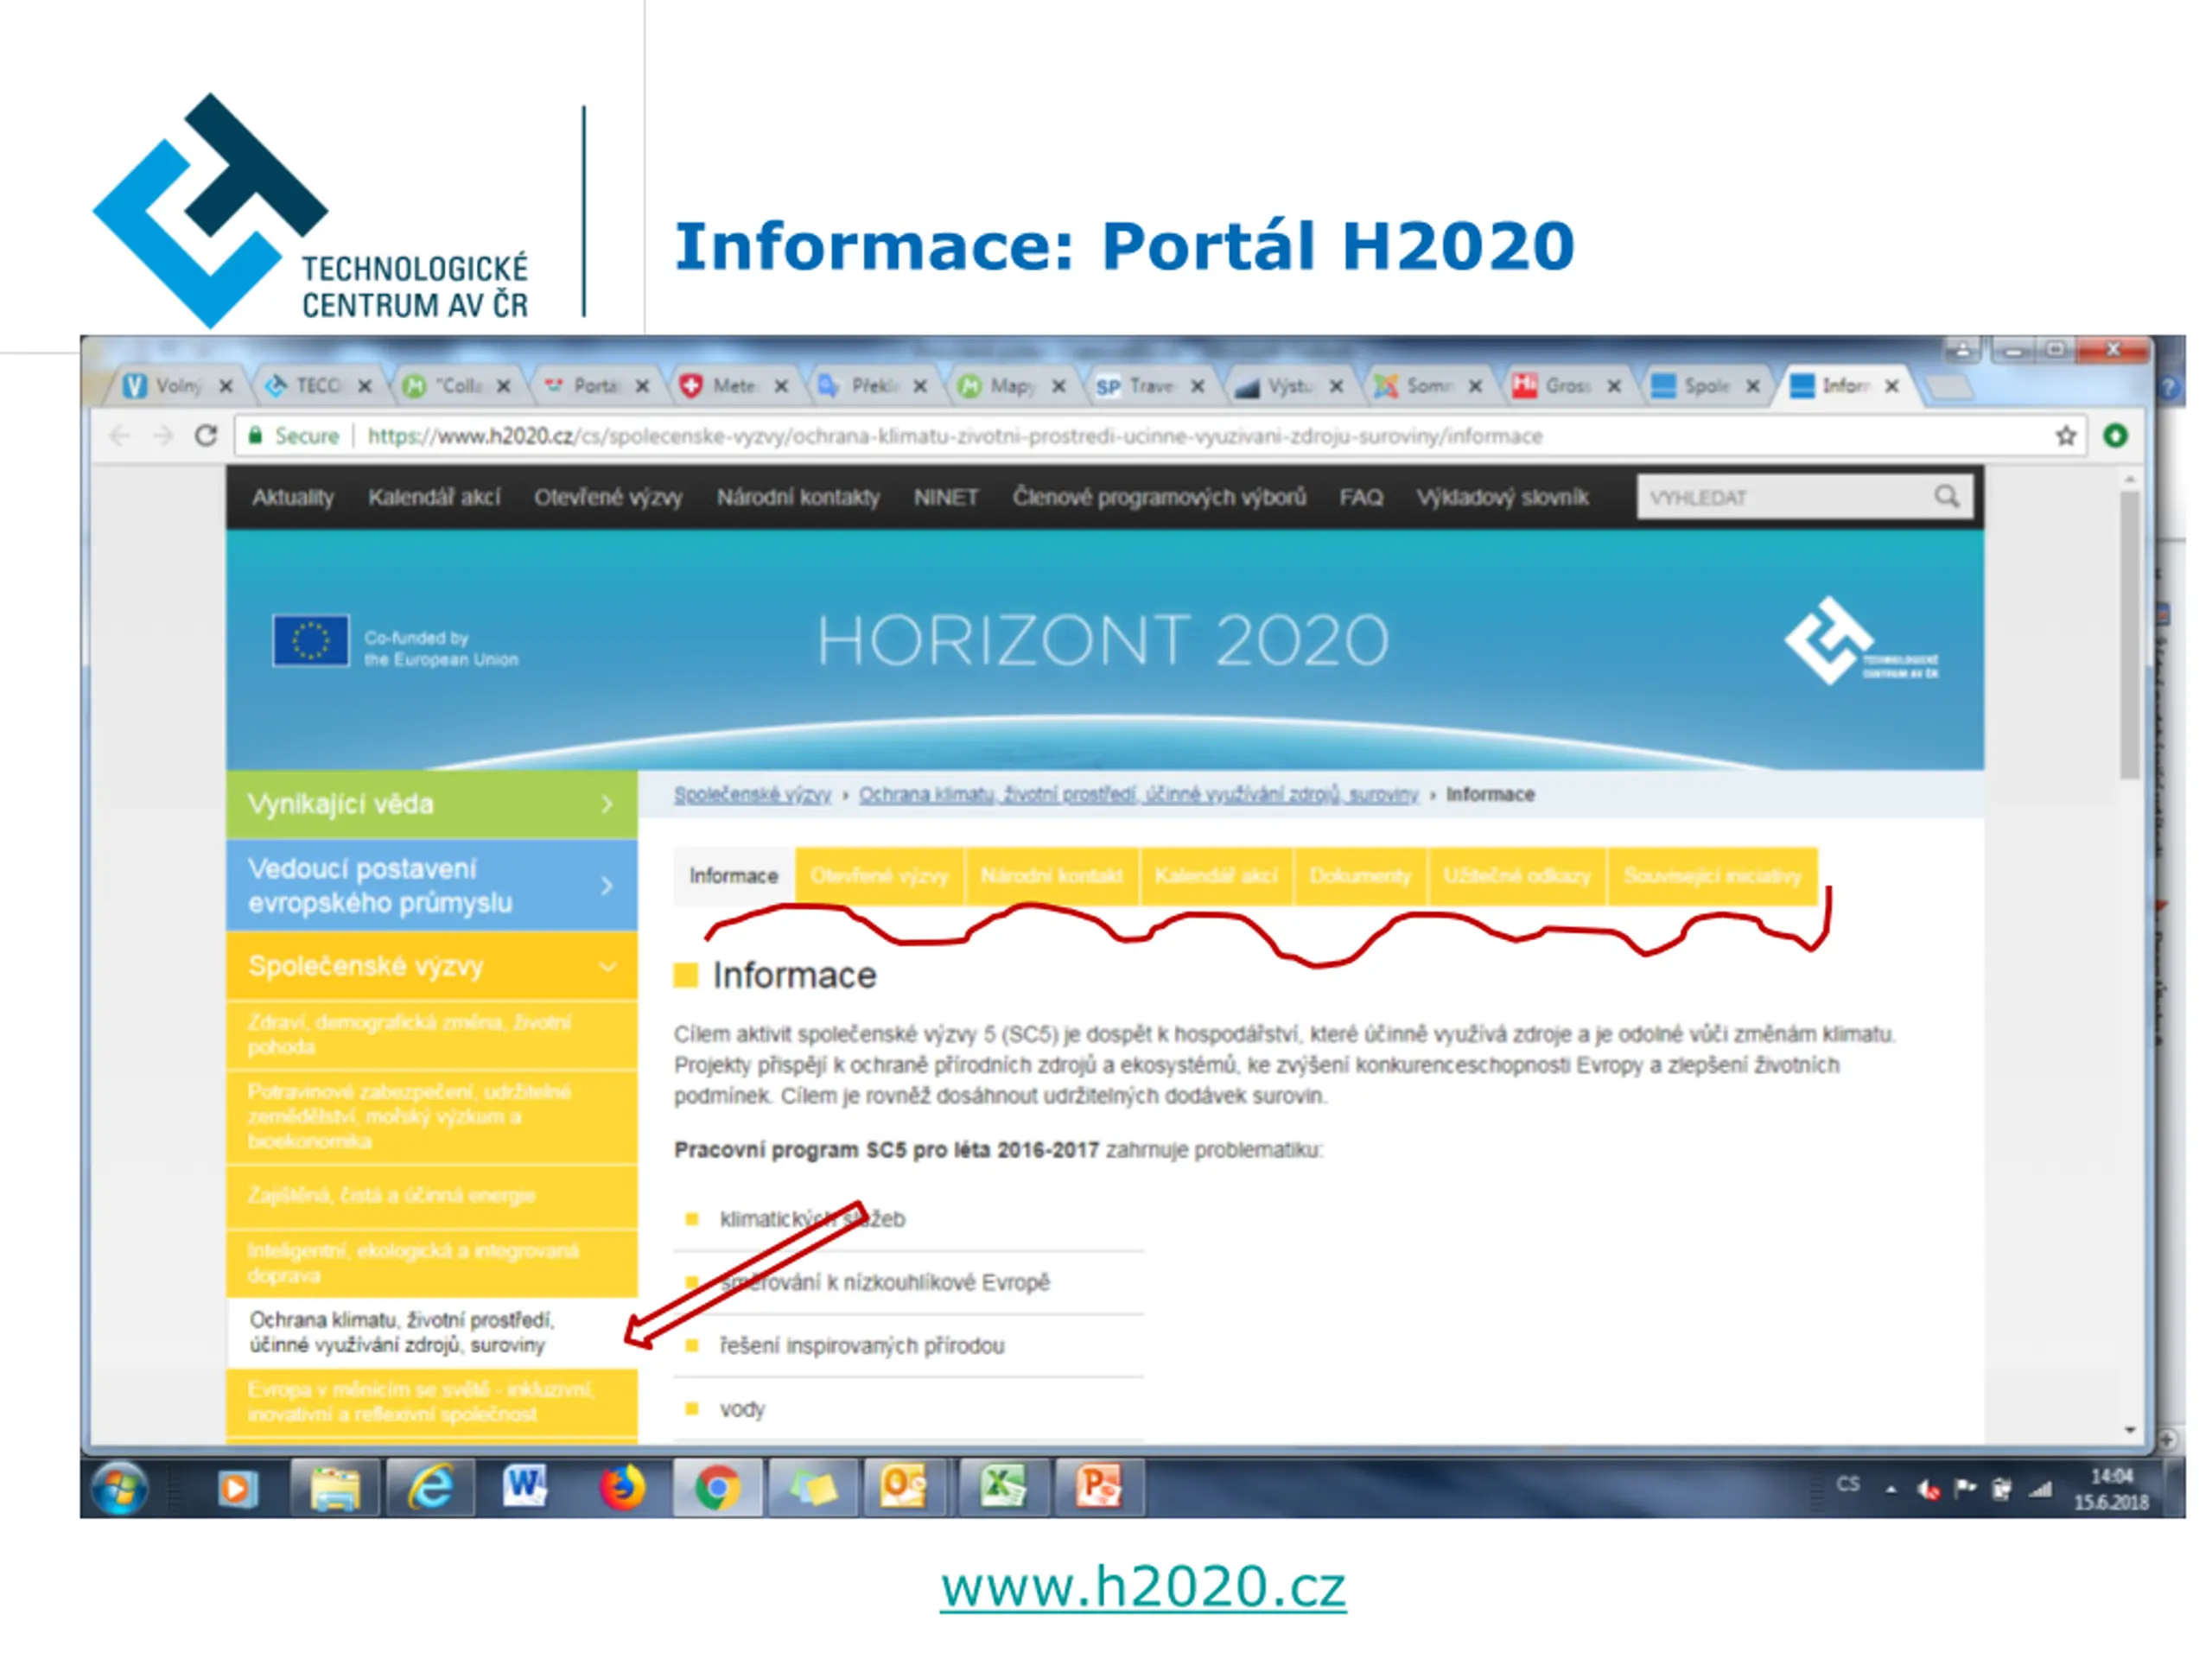Reload the page with the refresh icon
2212x1659 pixels.
[206, 436]
